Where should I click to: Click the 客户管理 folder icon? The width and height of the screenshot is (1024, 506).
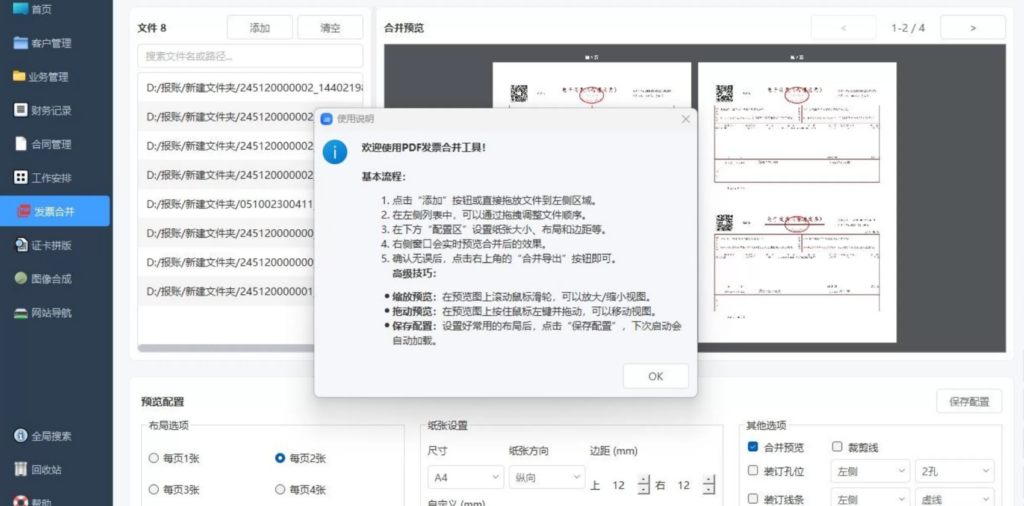coord(21,43)
